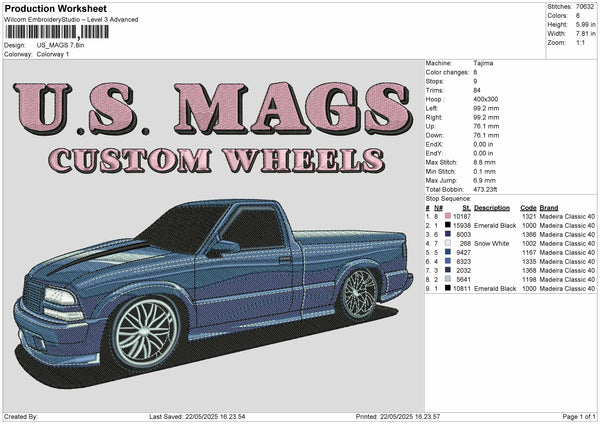Select the 'Last Saved: 22/05/2025 16.23.54' text
Screen dimensions: 600x424
[x=197, y=416]
